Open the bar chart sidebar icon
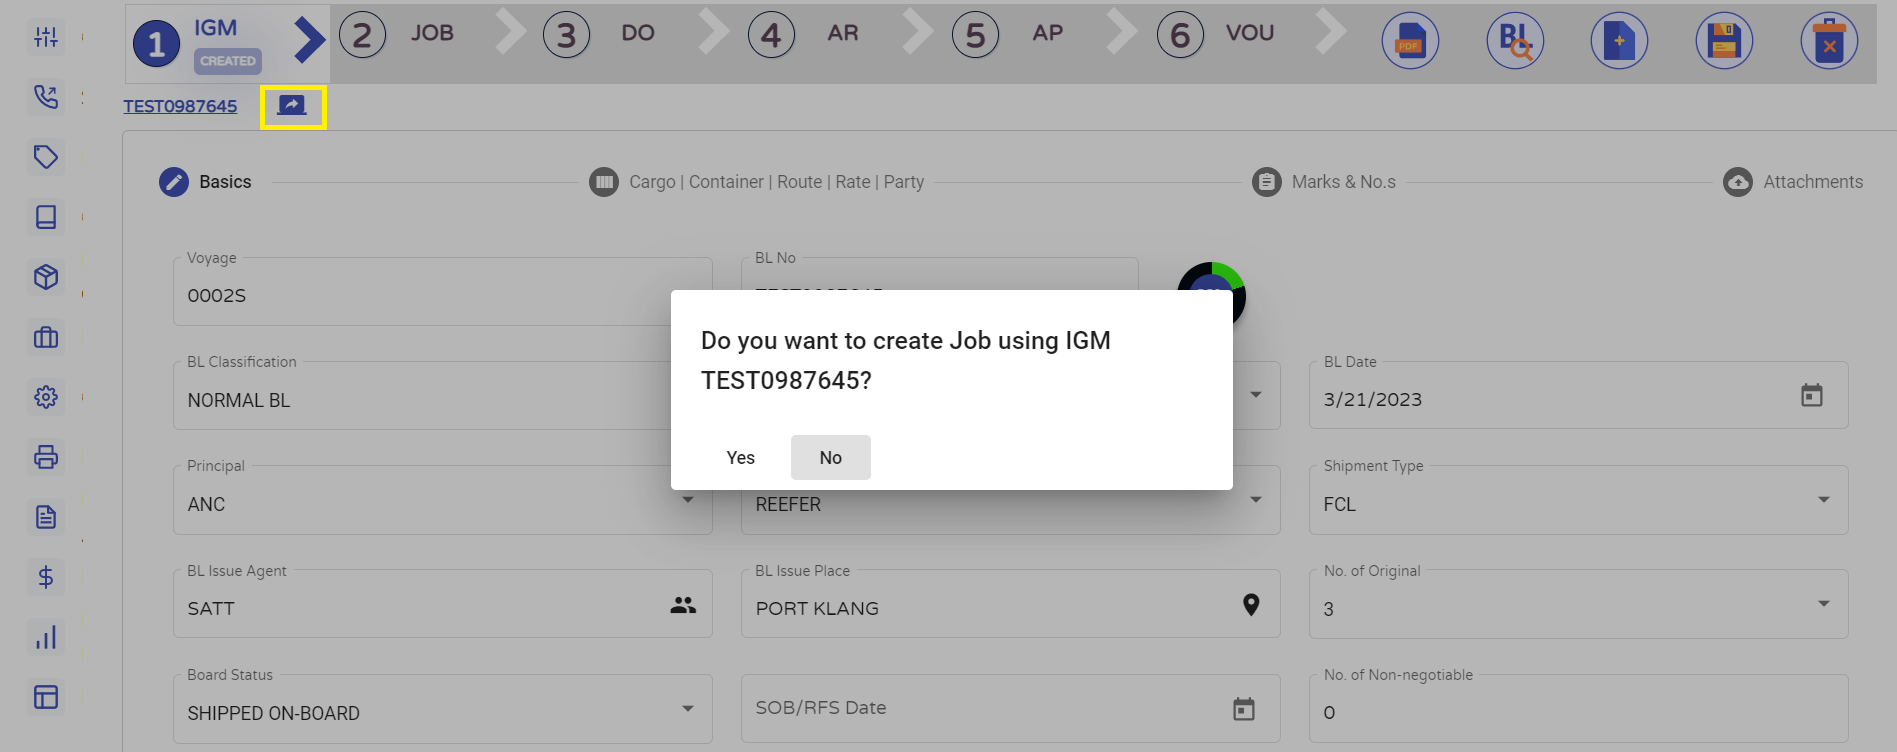Screen dimensions: 1897x752 tap(46, 637)
